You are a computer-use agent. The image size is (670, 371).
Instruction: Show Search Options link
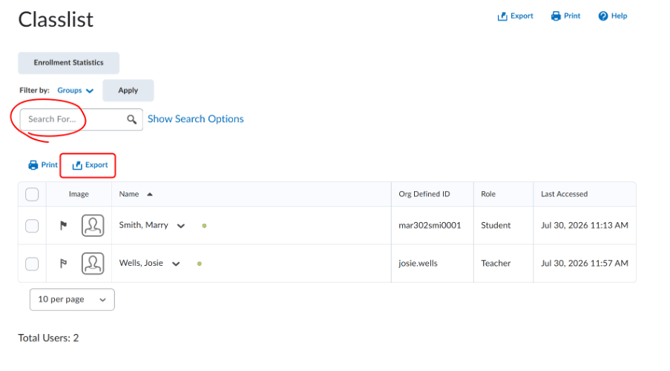196,119
